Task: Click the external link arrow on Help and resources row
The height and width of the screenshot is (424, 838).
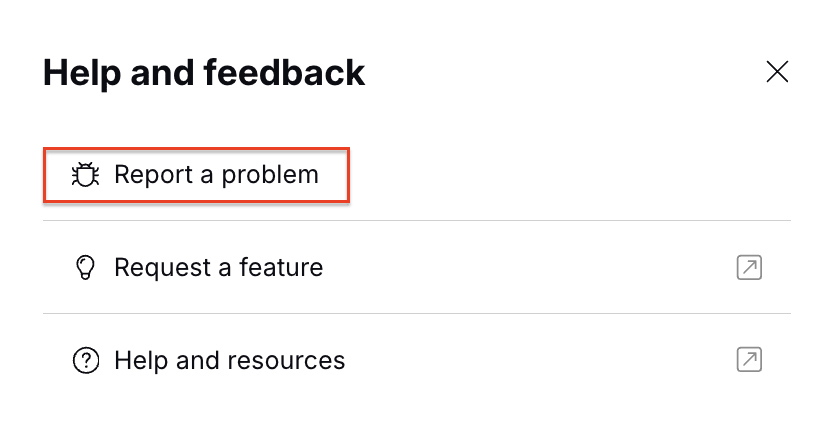Action: point(749,360)
